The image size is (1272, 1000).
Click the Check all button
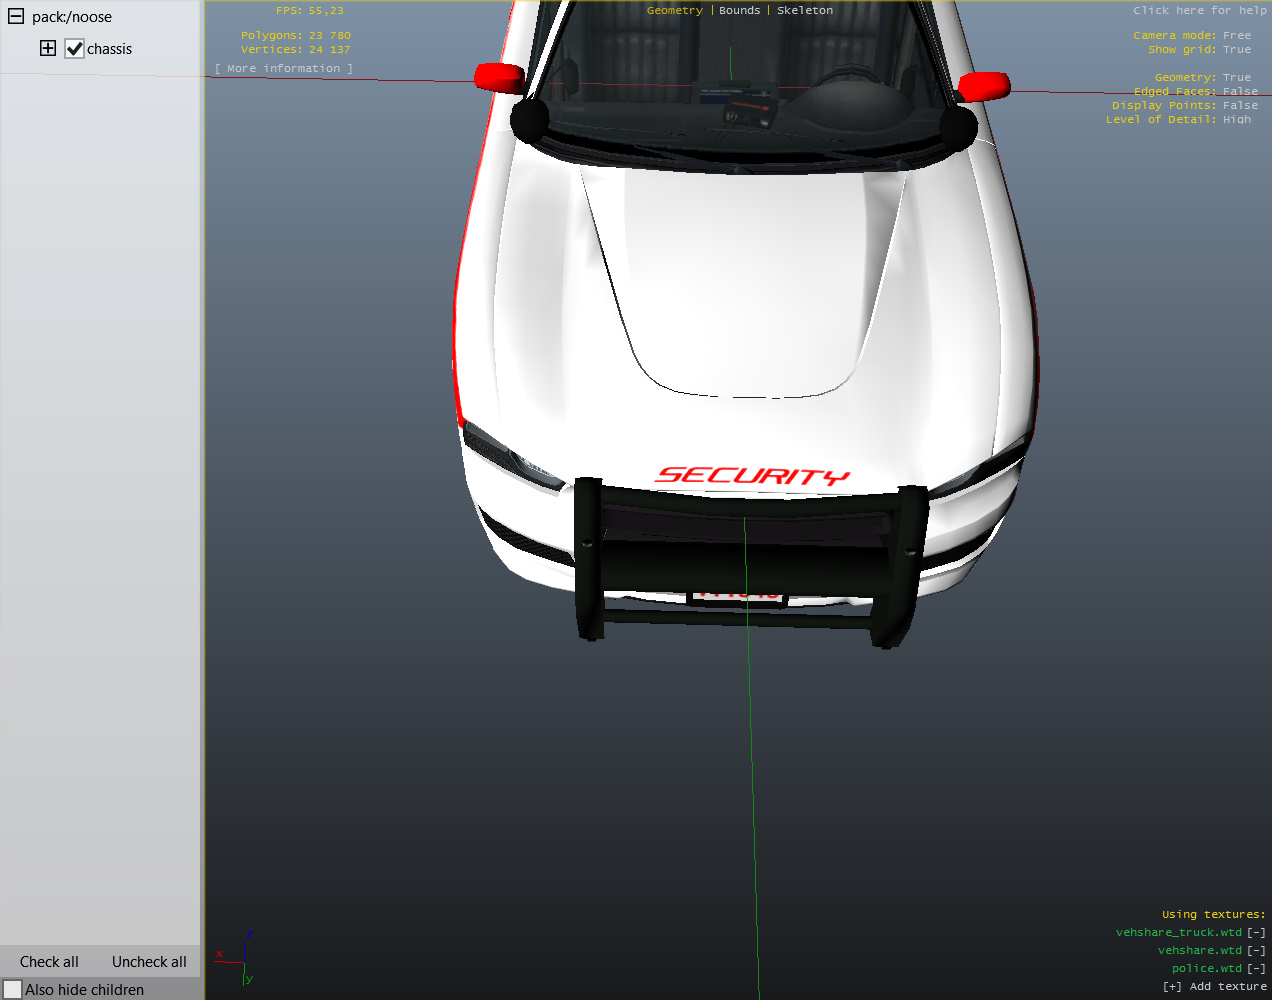tap(49, 962)
